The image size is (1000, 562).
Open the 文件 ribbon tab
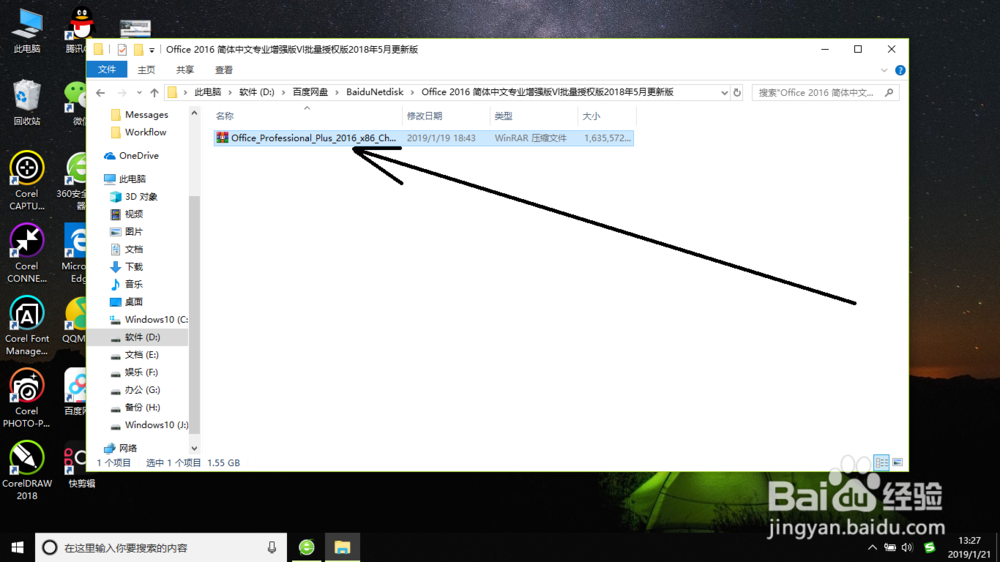[x=107, y=70]
